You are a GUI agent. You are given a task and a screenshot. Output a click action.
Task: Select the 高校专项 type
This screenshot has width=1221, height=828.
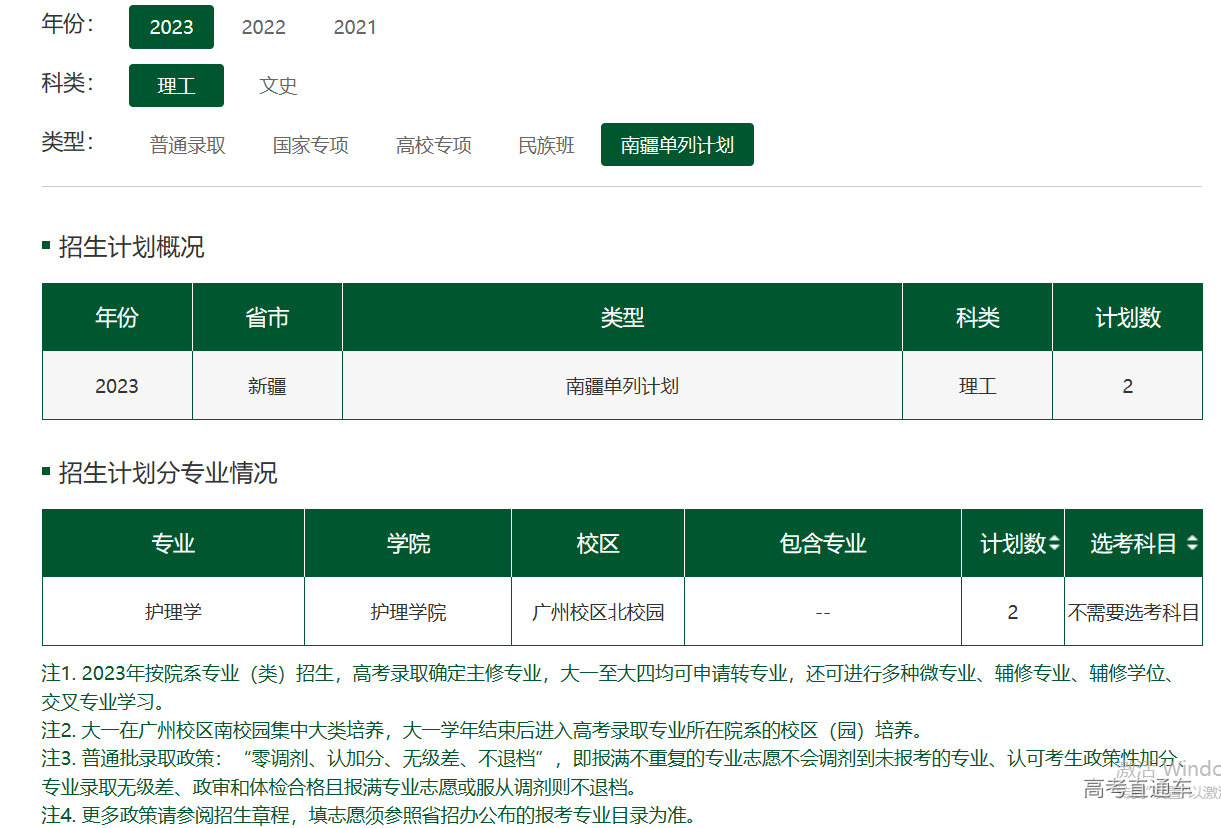(x=433, y=145)
